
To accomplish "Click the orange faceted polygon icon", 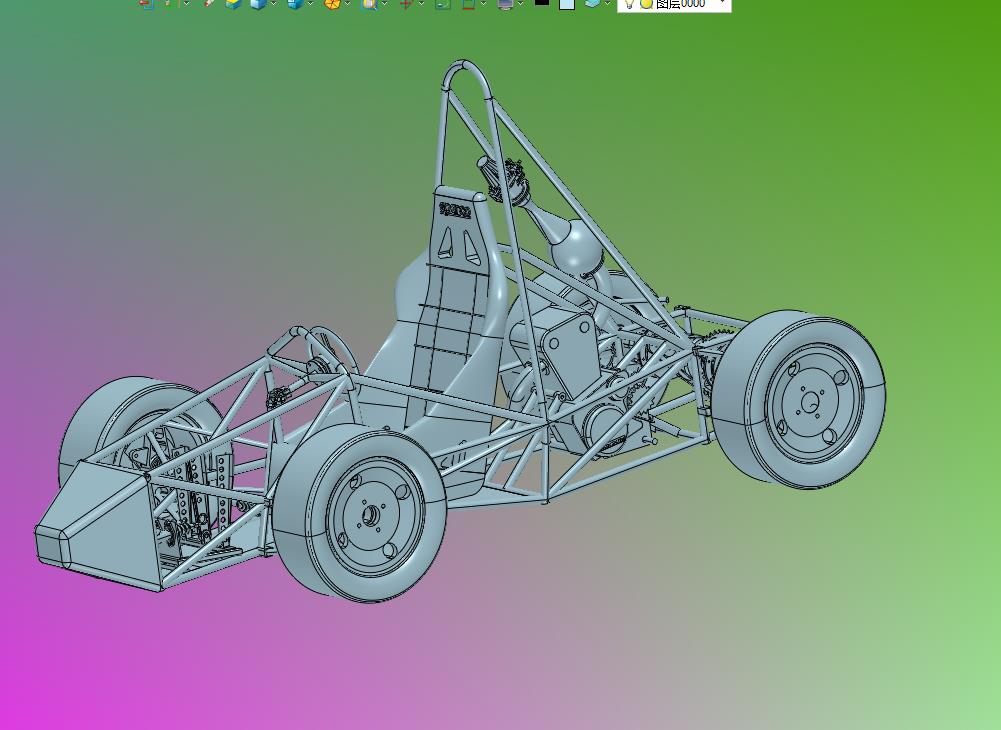I will (332, 4).
